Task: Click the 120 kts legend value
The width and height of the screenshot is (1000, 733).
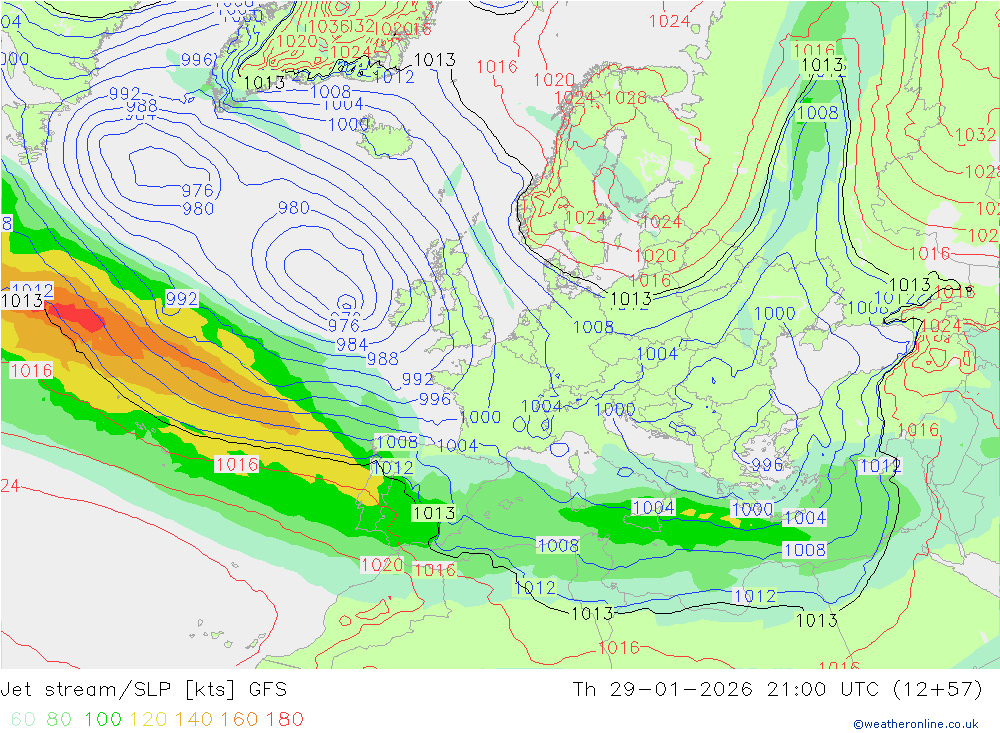Action: [x=148, y=719]
